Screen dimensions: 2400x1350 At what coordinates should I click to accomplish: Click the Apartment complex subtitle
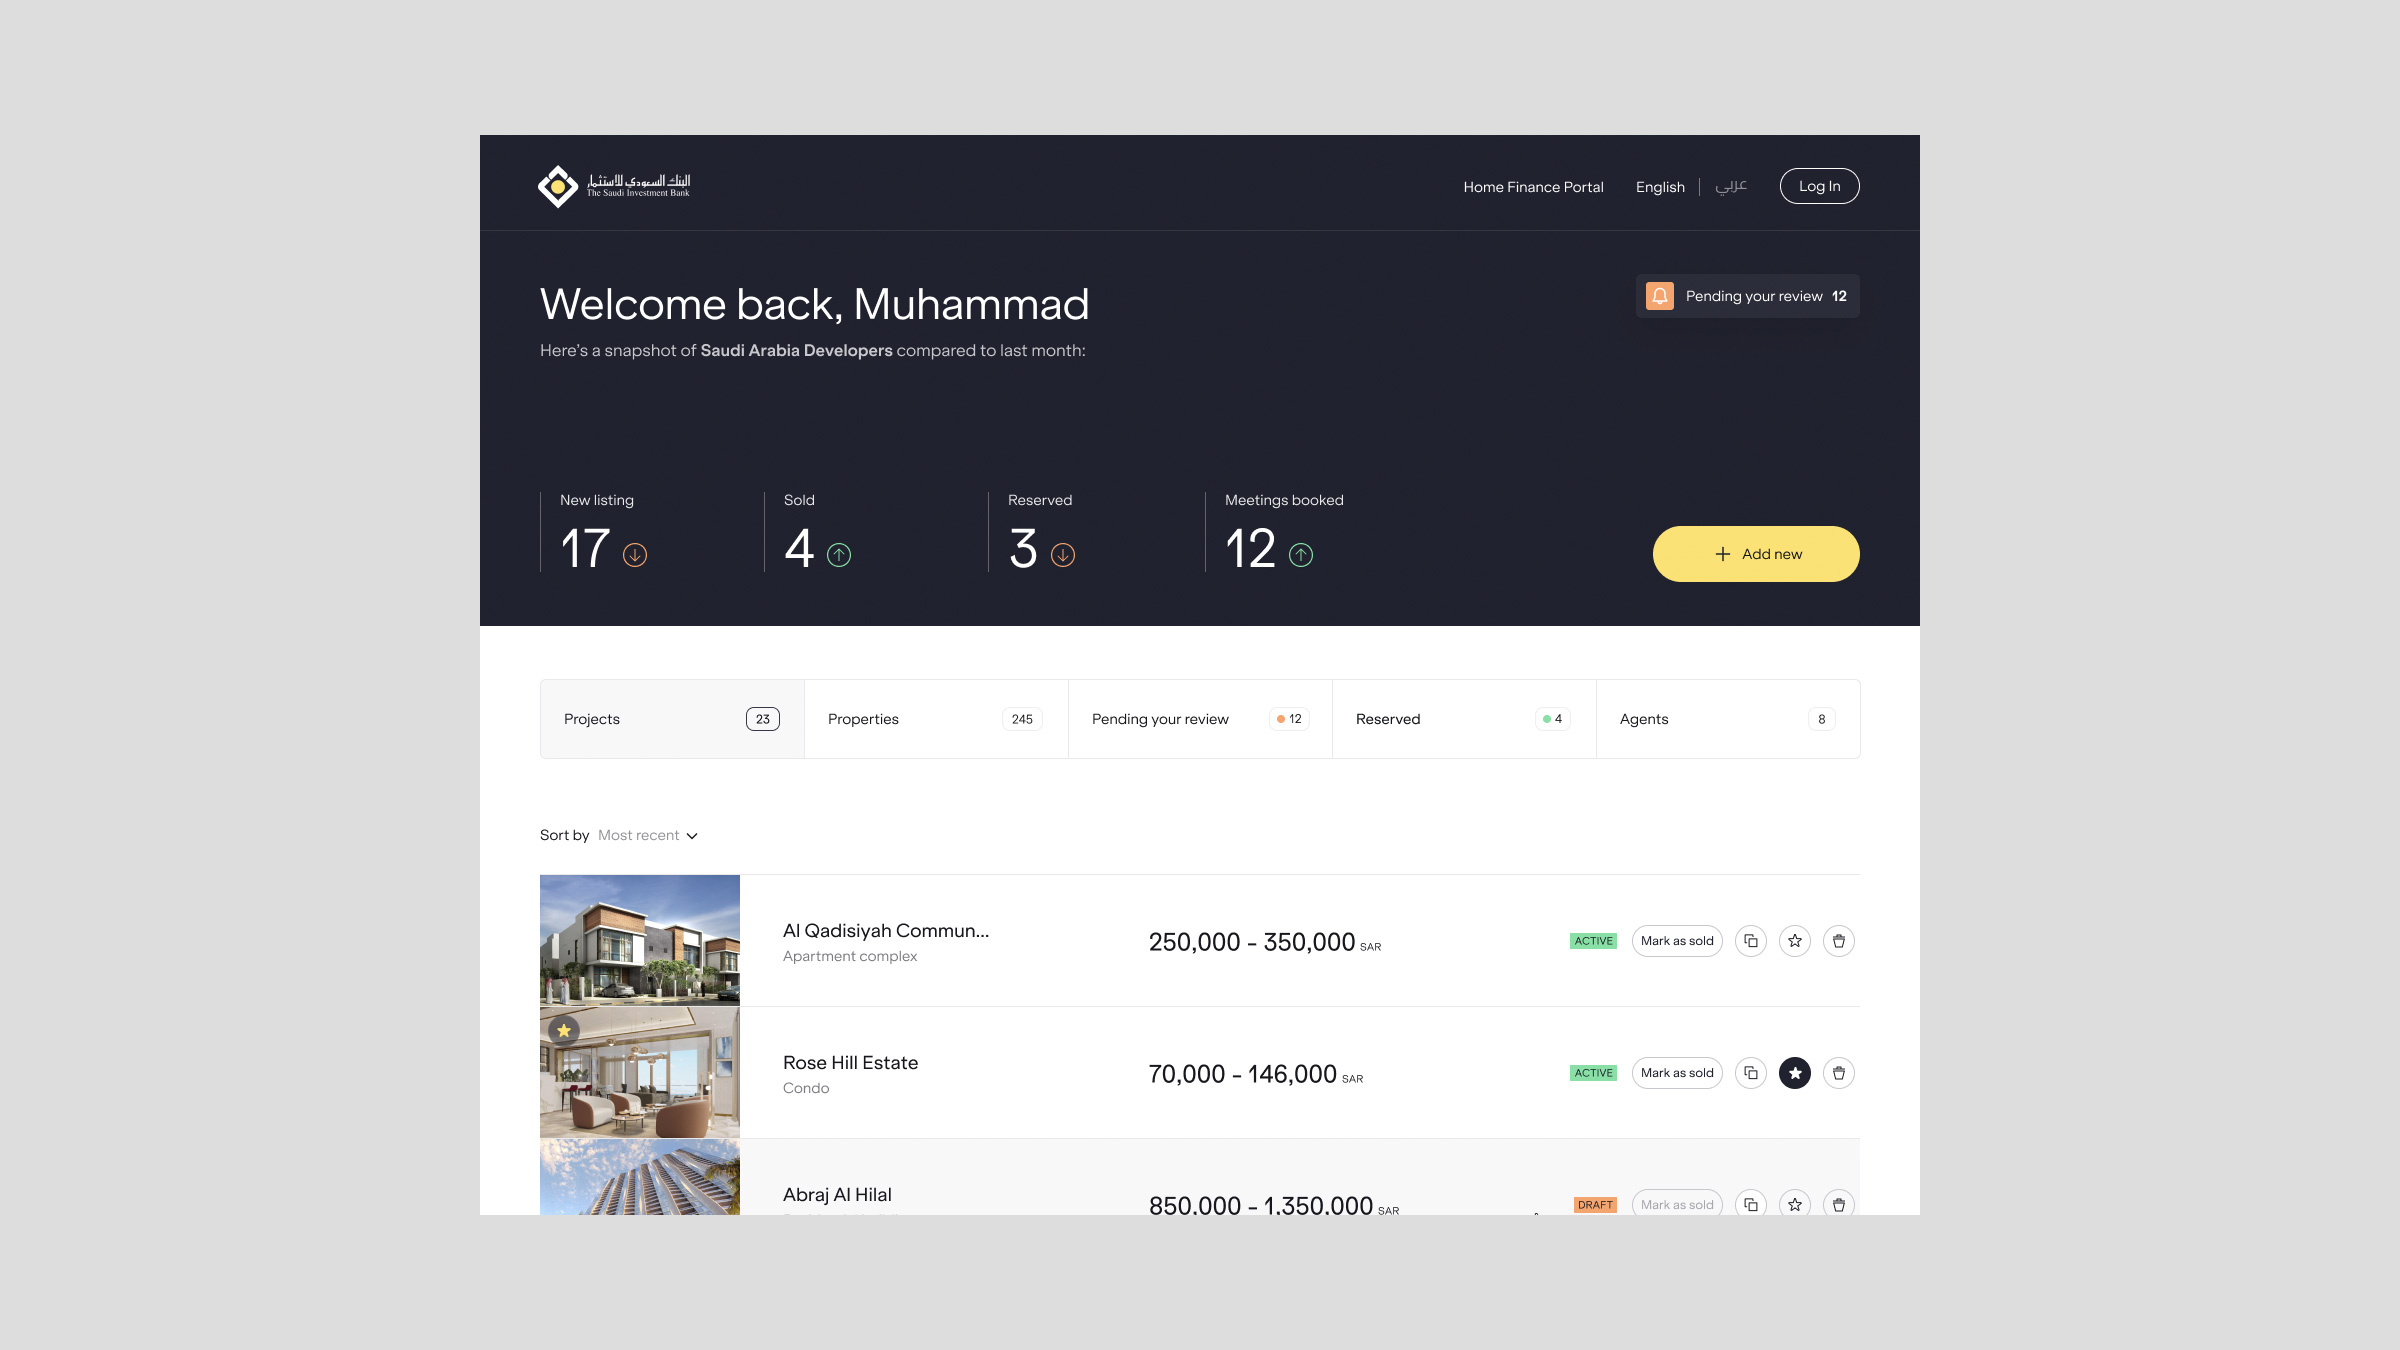tap(850, 957)
